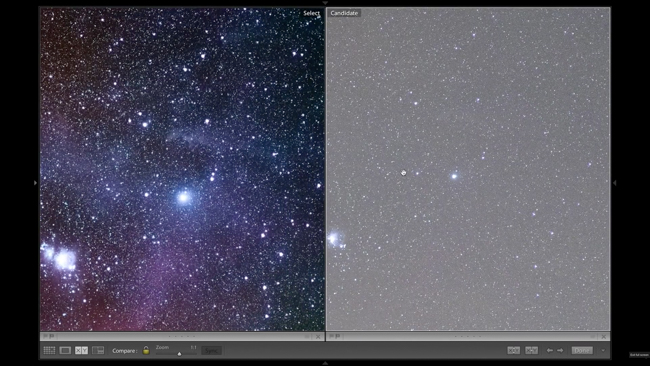Screen dimensions: 650x366
Task: Click the Make Select XY icon
Action: click(x=531, y=351)
